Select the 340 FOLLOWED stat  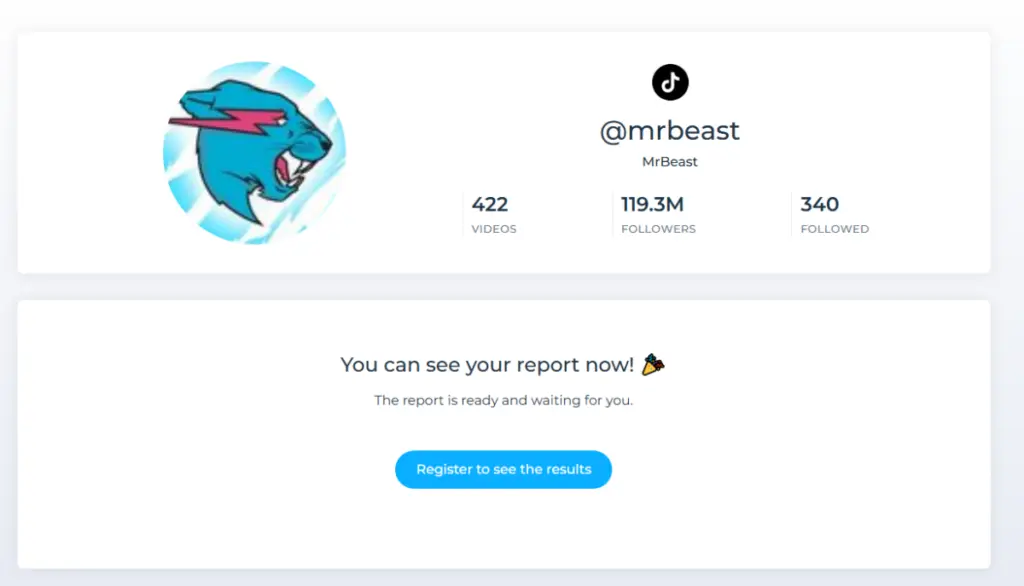point(834,213)
